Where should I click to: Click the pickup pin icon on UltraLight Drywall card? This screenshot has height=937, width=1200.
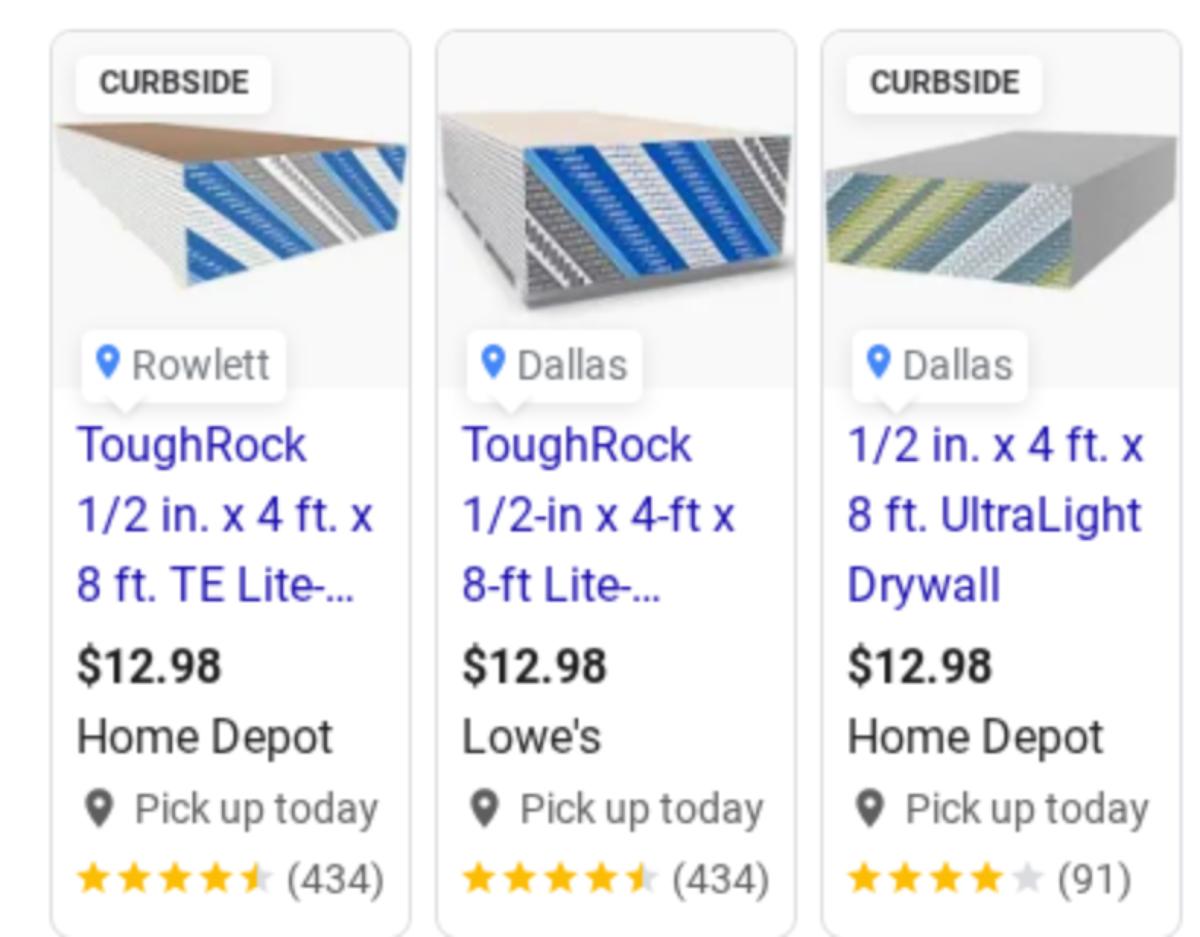tap(870, 809)
